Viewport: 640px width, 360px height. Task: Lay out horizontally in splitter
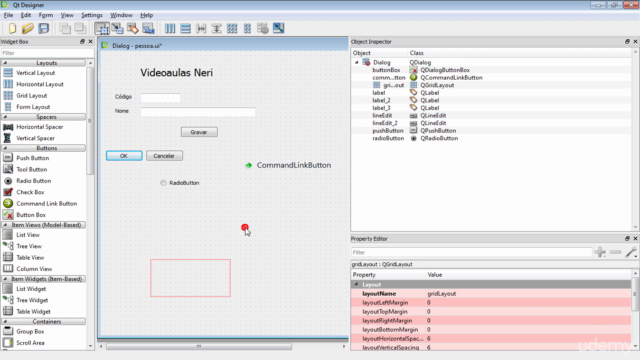201,28
